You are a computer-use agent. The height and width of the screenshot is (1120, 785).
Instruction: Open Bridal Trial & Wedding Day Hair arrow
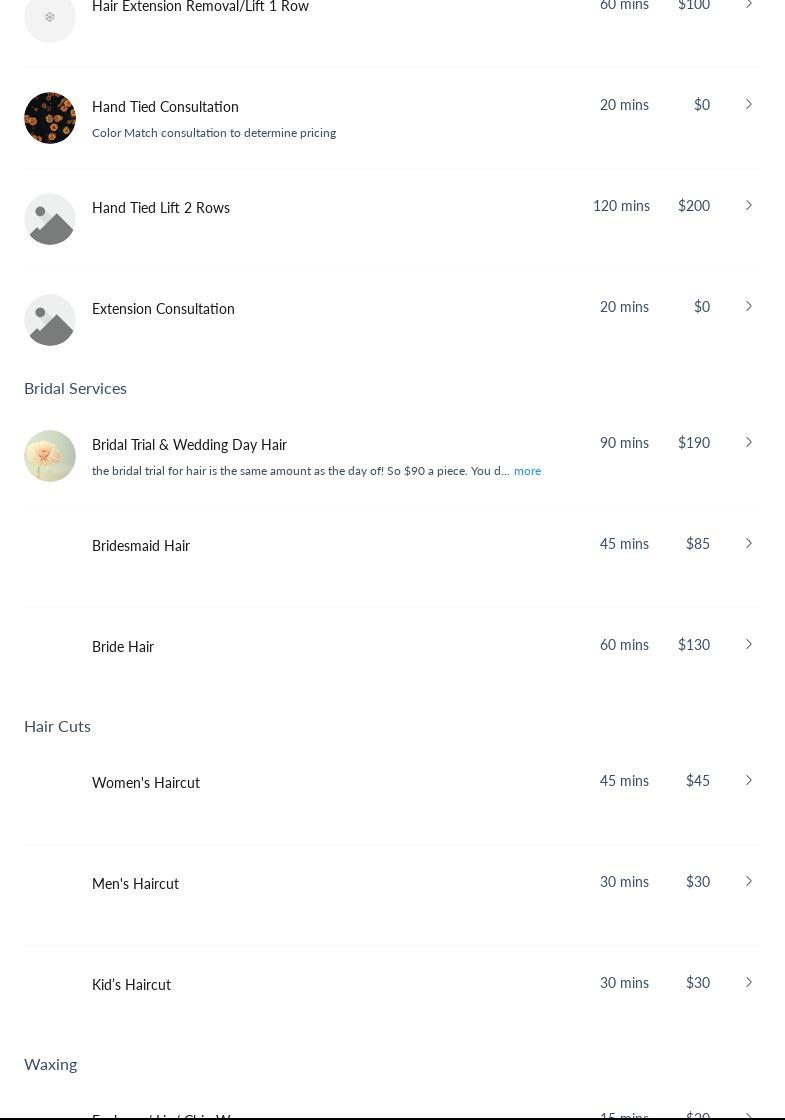tap(748, 443)
